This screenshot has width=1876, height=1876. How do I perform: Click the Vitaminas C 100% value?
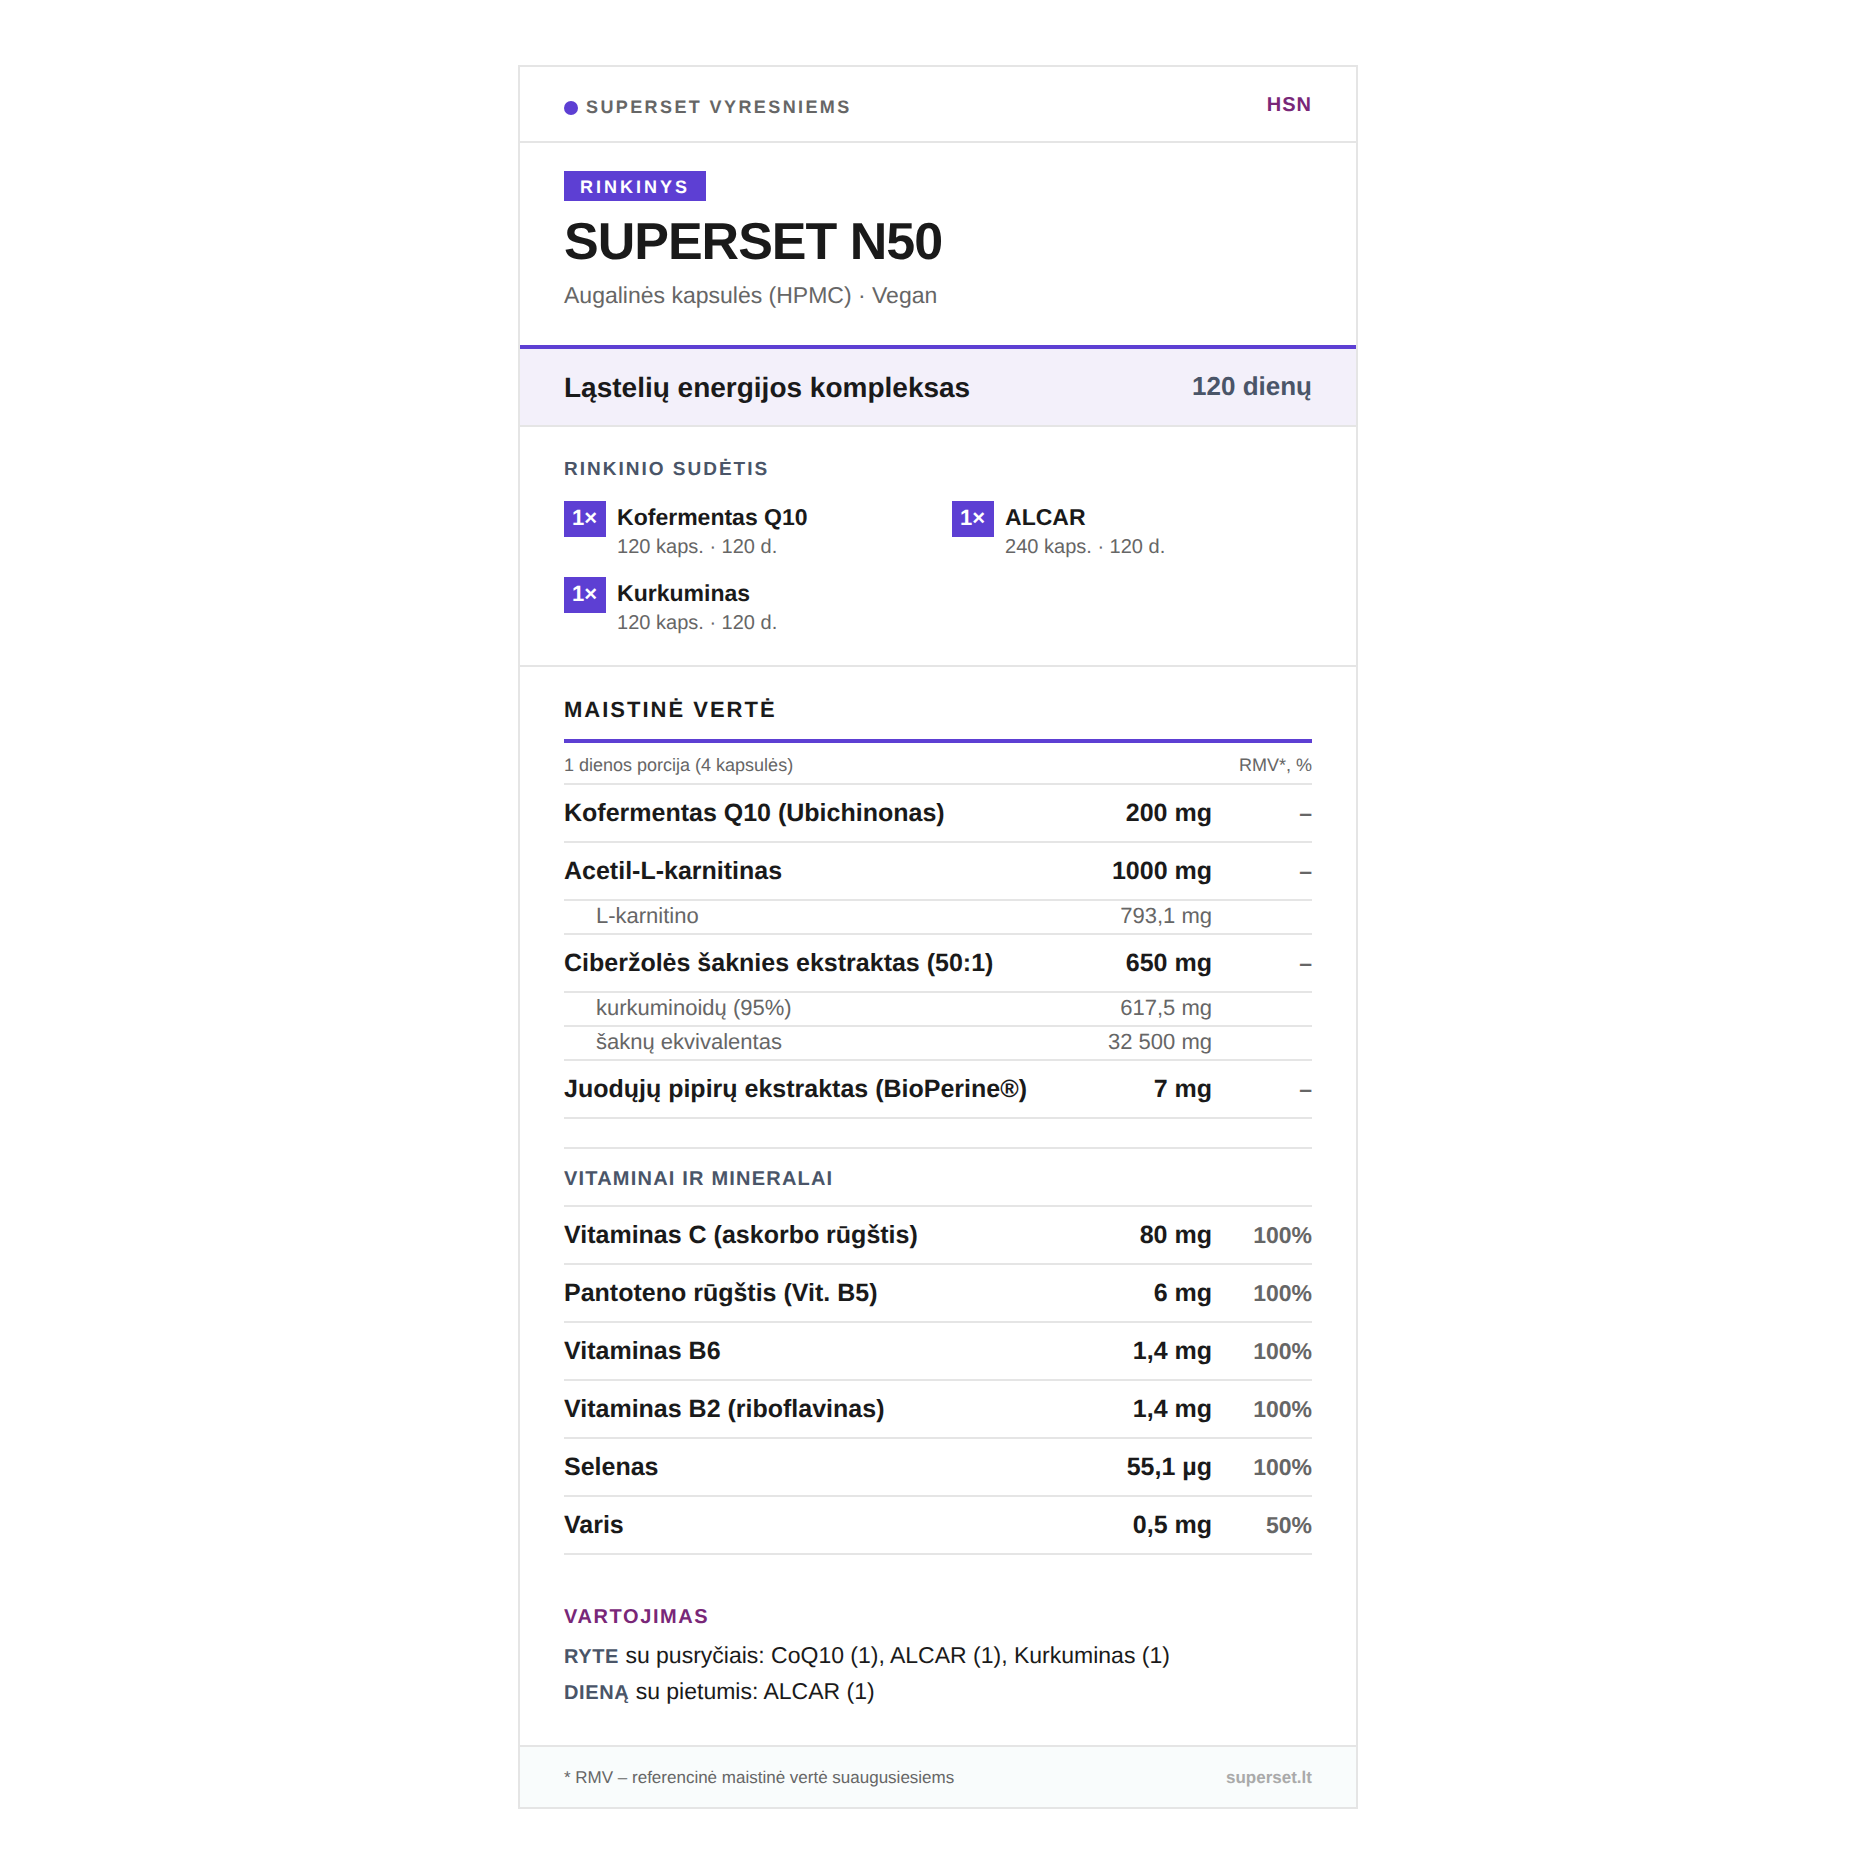[x=1281, y=1236]
